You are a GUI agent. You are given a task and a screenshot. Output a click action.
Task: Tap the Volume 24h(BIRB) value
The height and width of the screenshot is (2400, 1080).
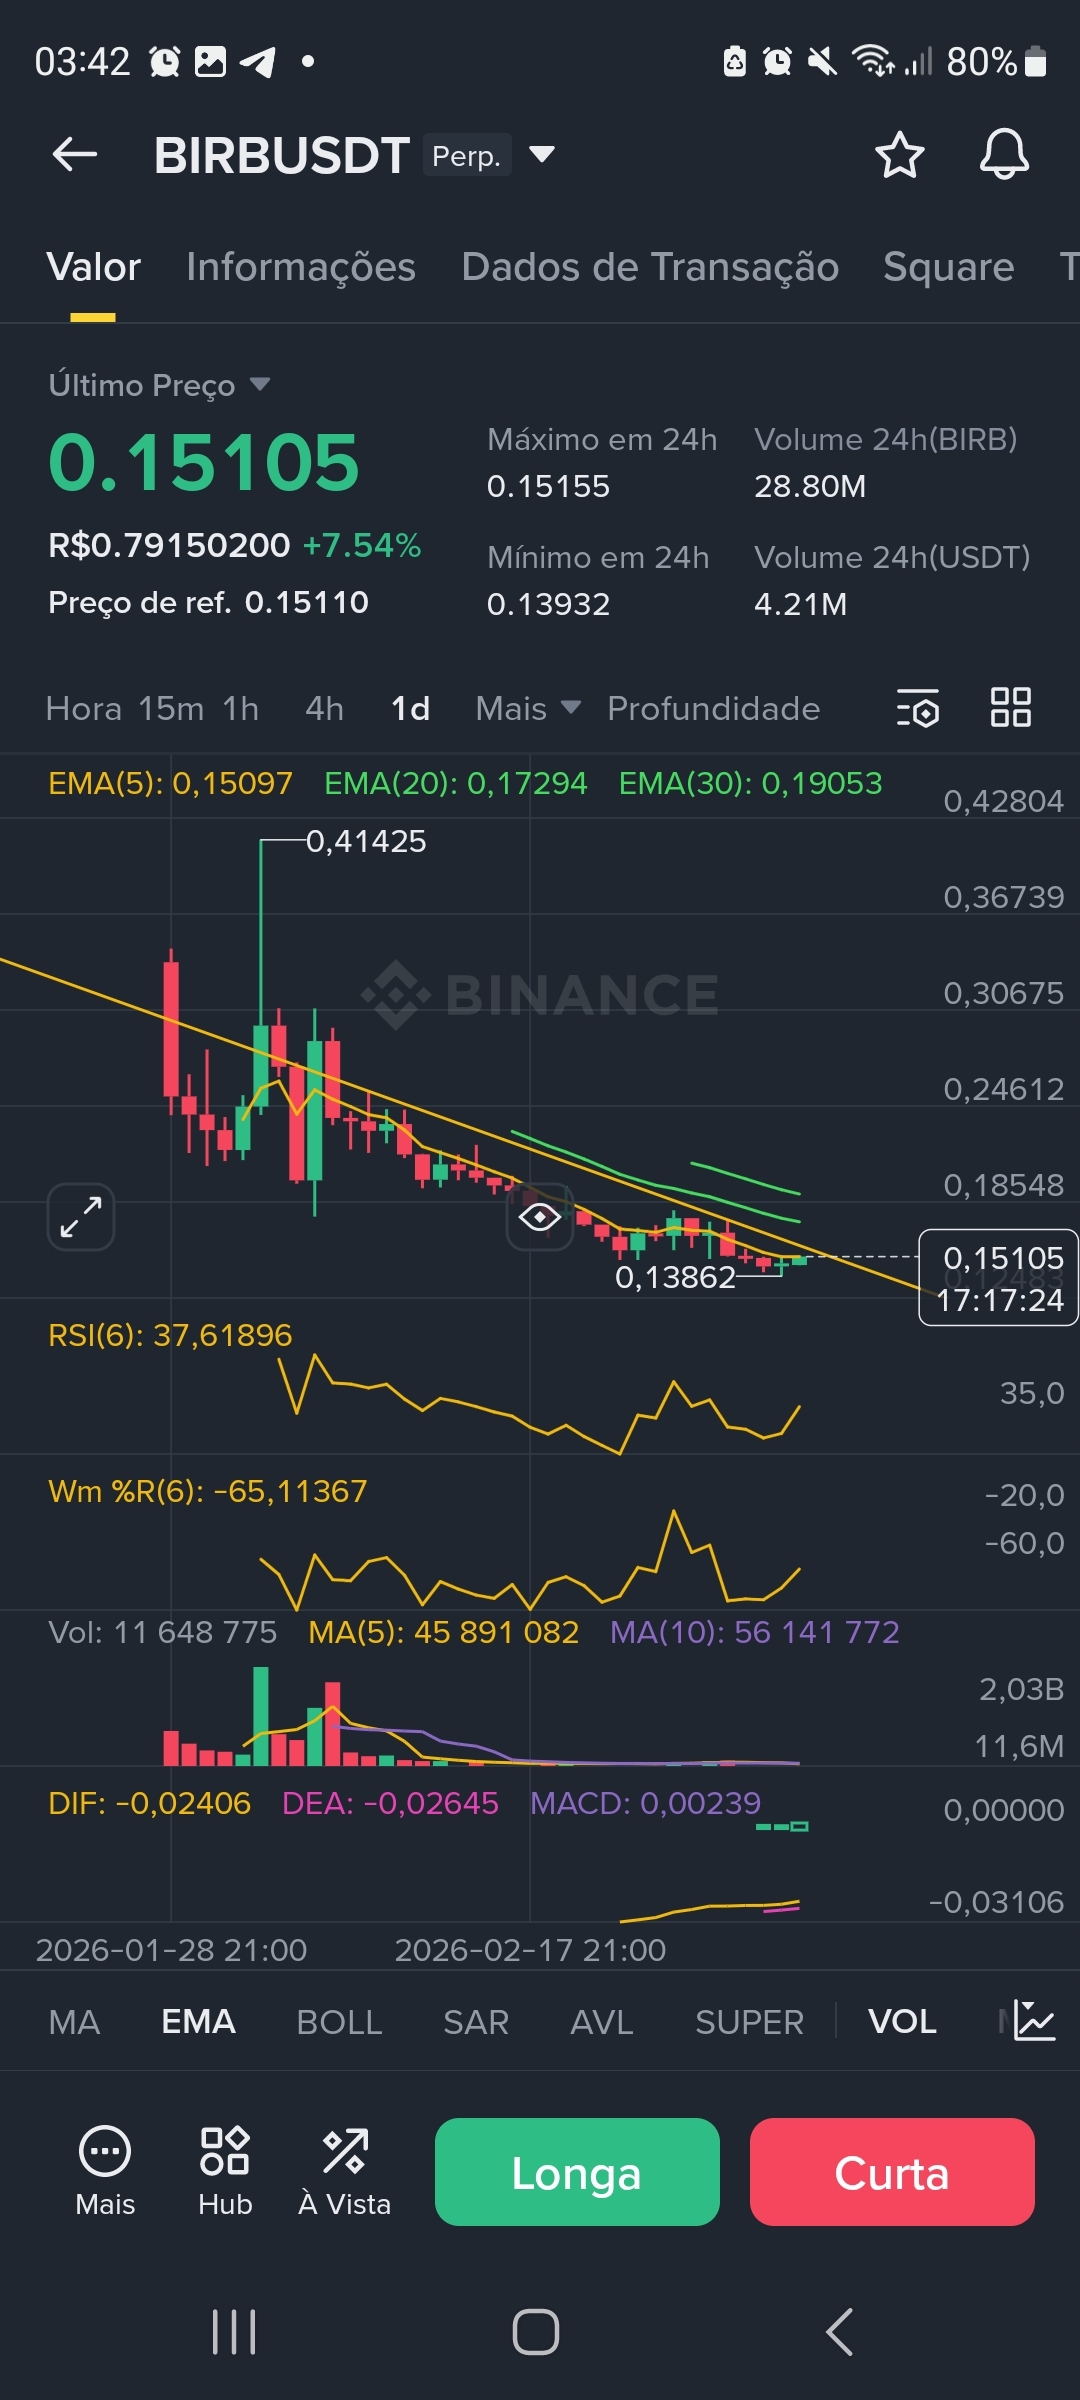[x=810, y=486]
